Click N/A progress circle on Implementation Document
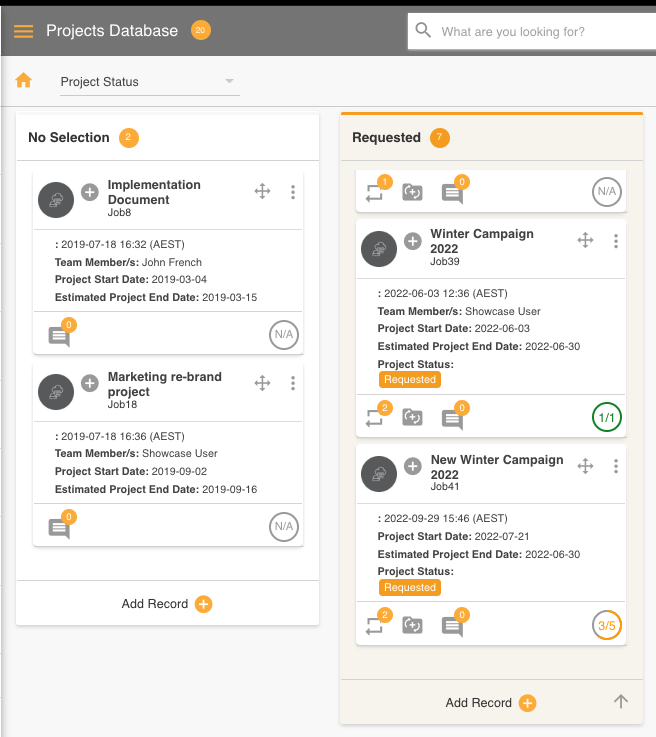 284,335
